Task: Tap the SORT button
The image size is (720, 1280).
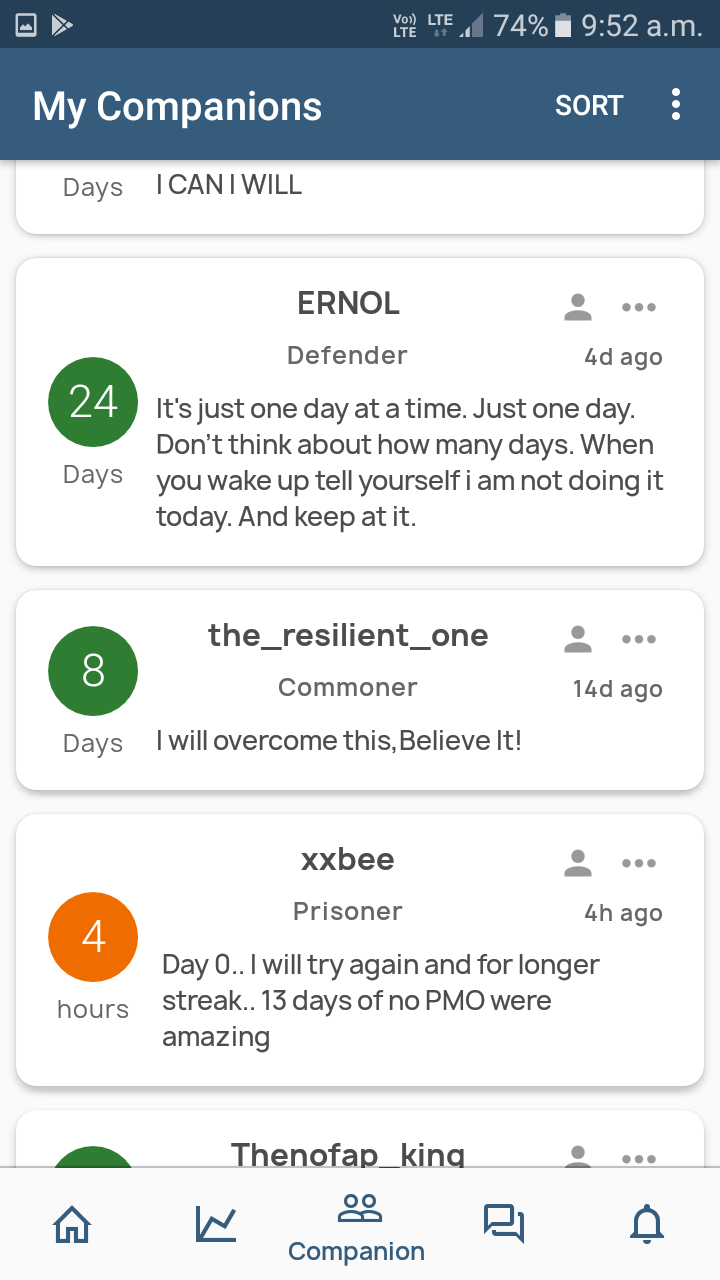Action: click(x=589, y=105)
